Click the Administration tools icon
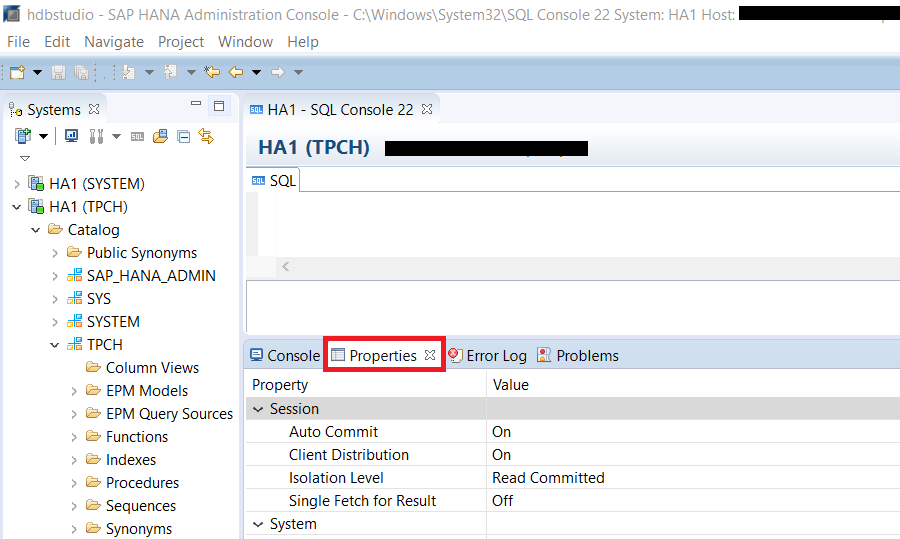Screen dimensions: 900x539 click(96, 136)
